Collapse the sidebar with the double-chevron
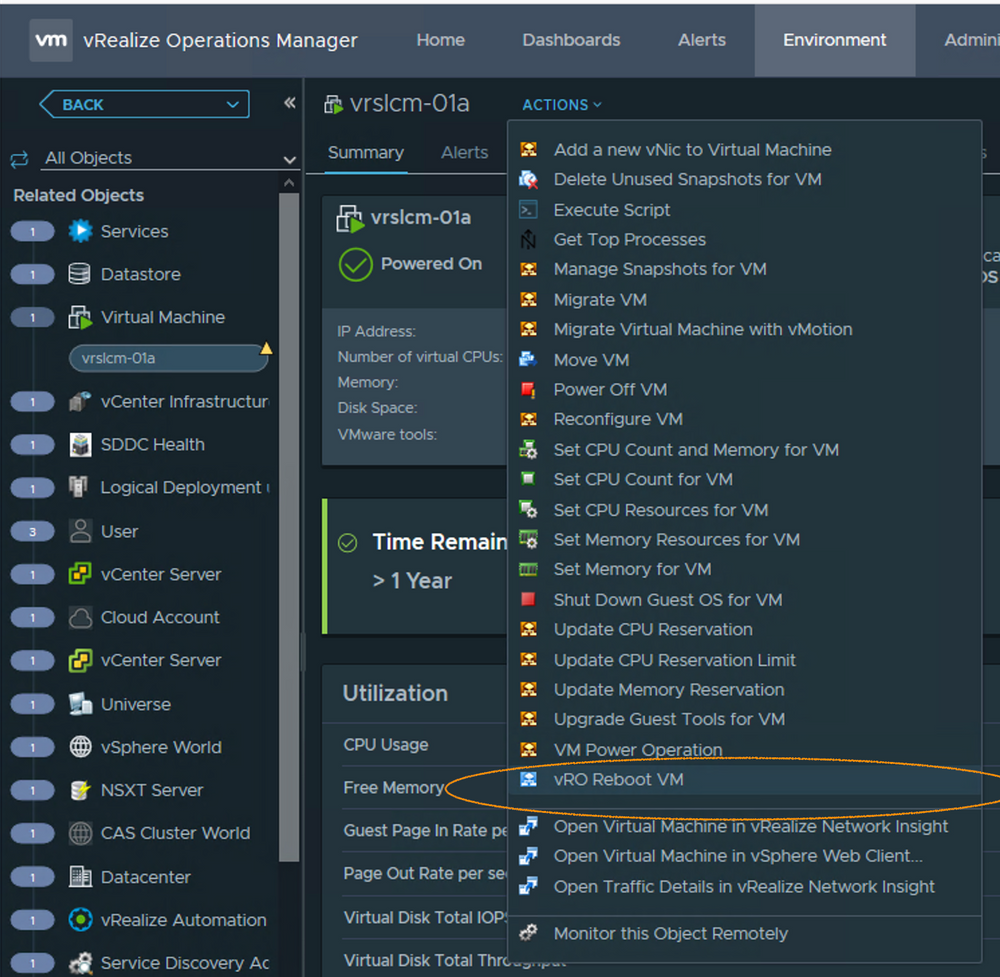The height and width of the screenshot is (977, 1000). (289, 101)
